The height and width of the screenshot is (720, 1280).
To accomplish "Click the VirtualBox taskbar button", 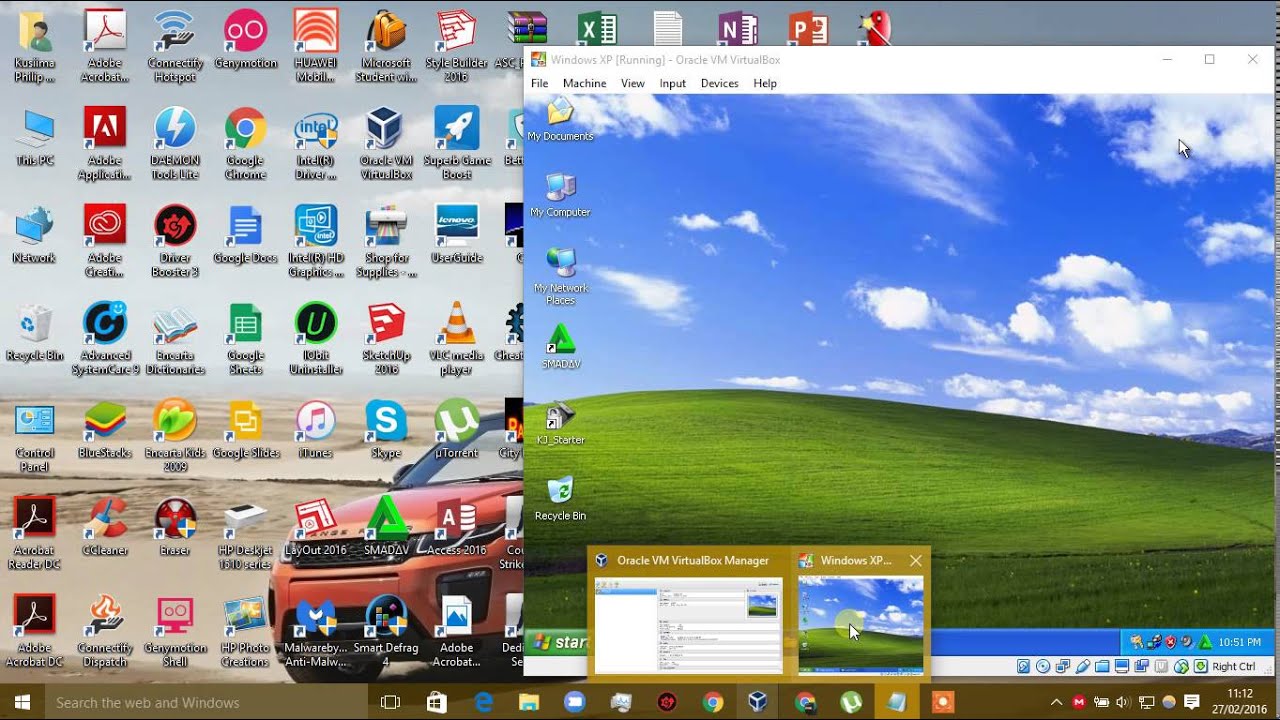I will [757, 702].
